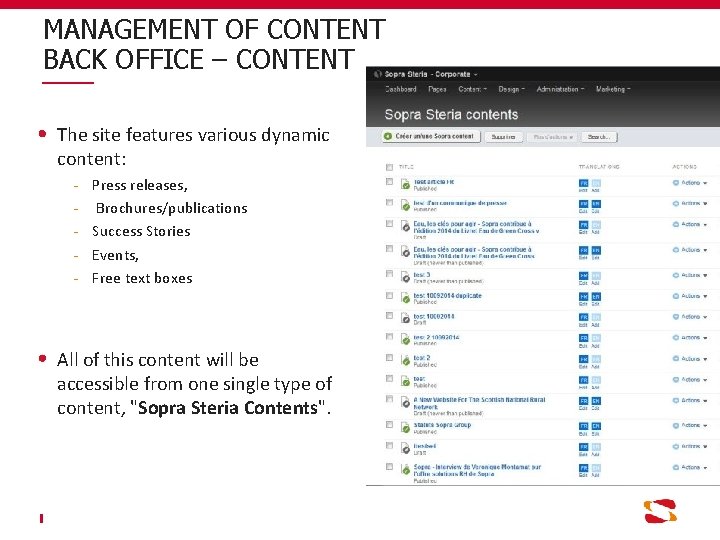
Task: Click the FR flag in the 'Draft (newer than published)' Eau row
Action: pyautogui.click(x=583, y=250)
